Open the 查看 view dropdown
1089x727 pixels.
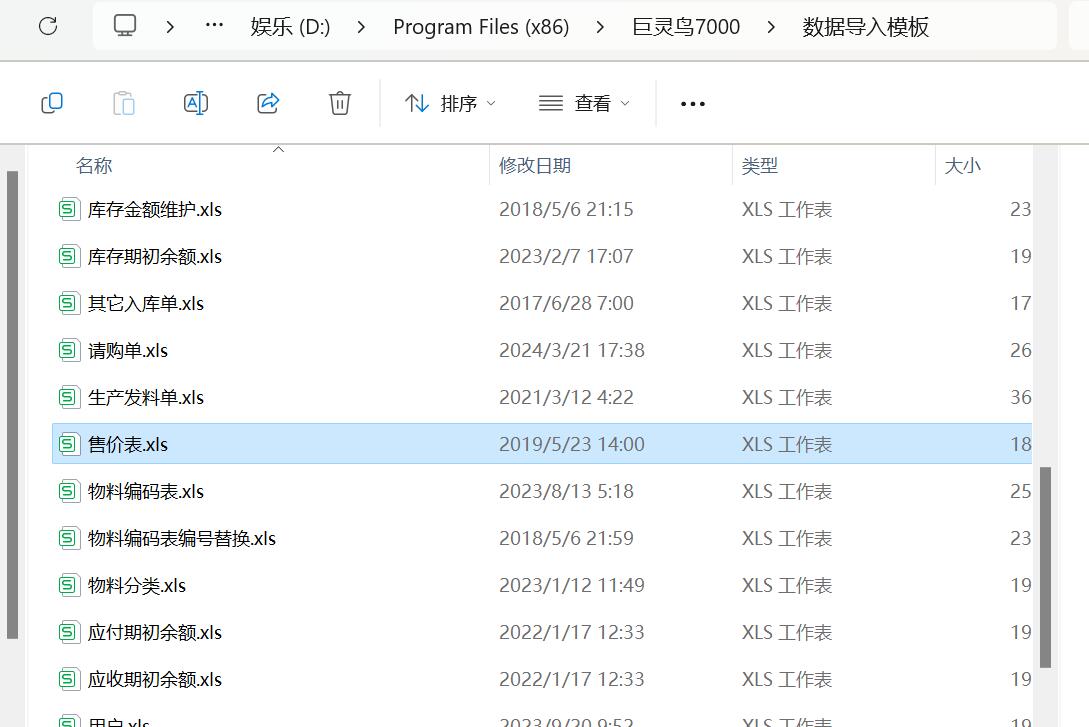point(585,103)
